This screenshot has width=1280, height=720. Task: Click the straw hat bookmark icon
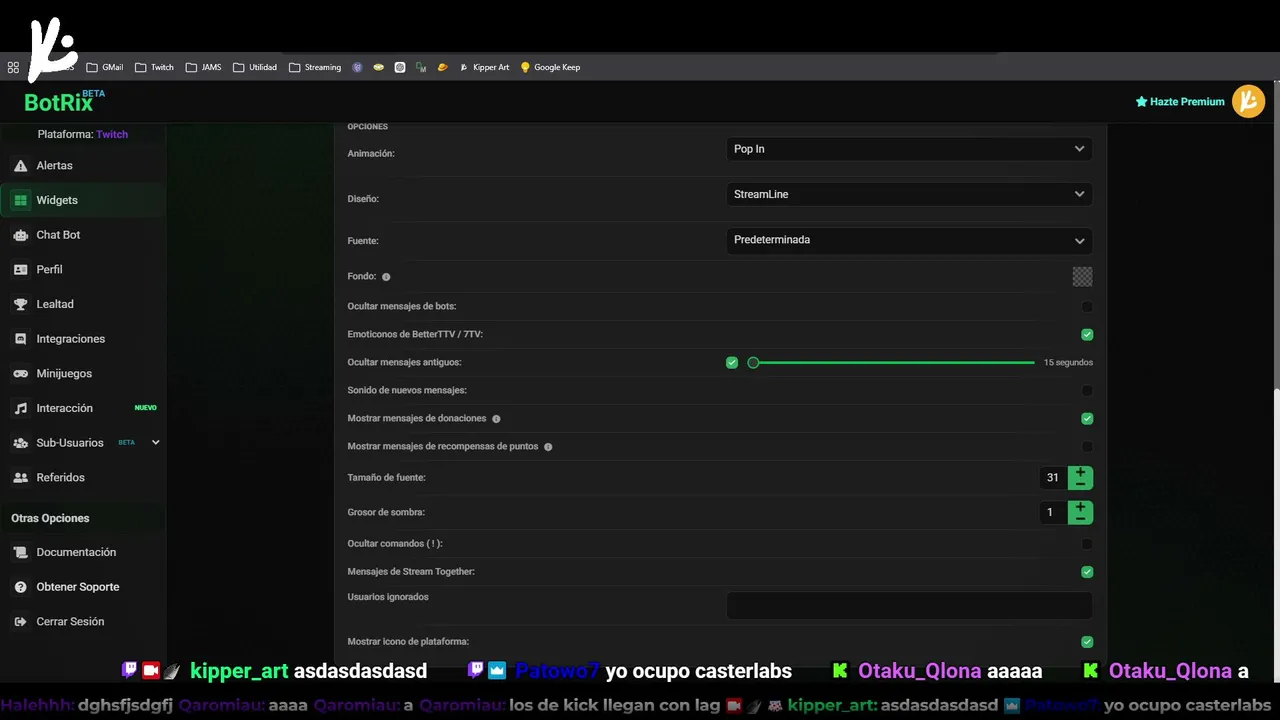(442, 68)
